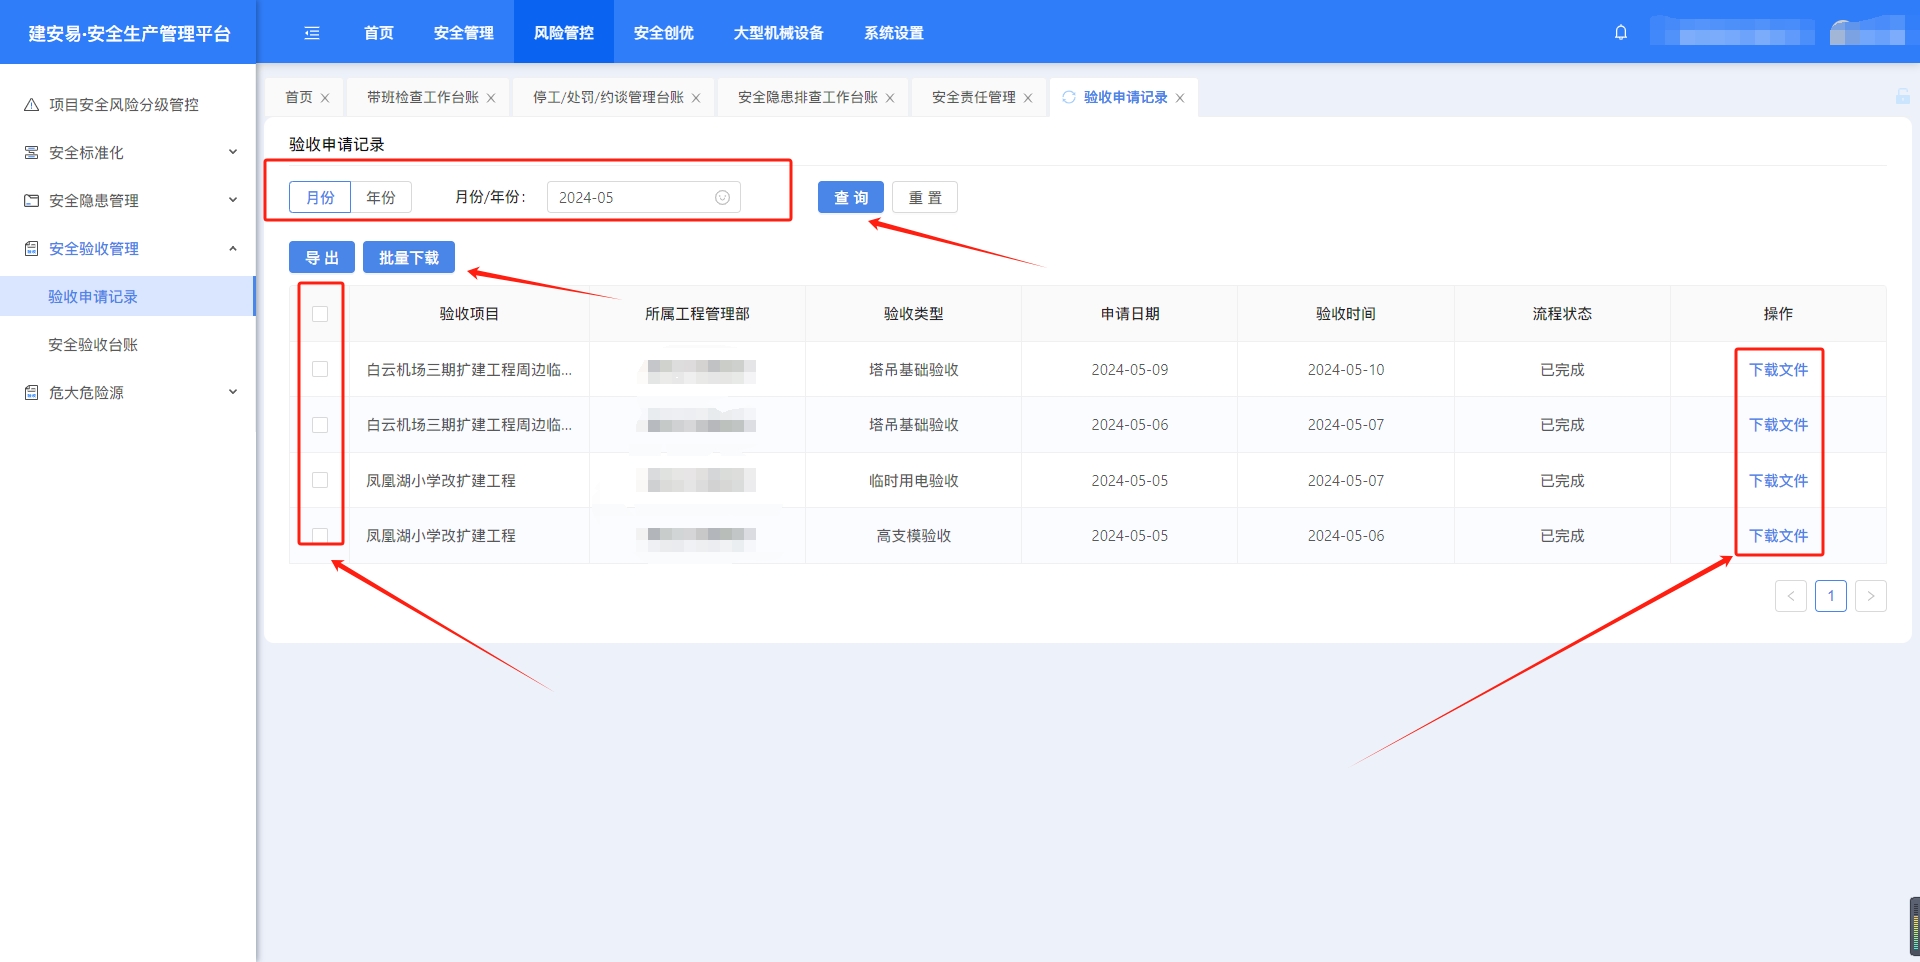Viewport: 1920px width, 962px height.
Task: Click the notification bell icon
Action: point(1621,32)
